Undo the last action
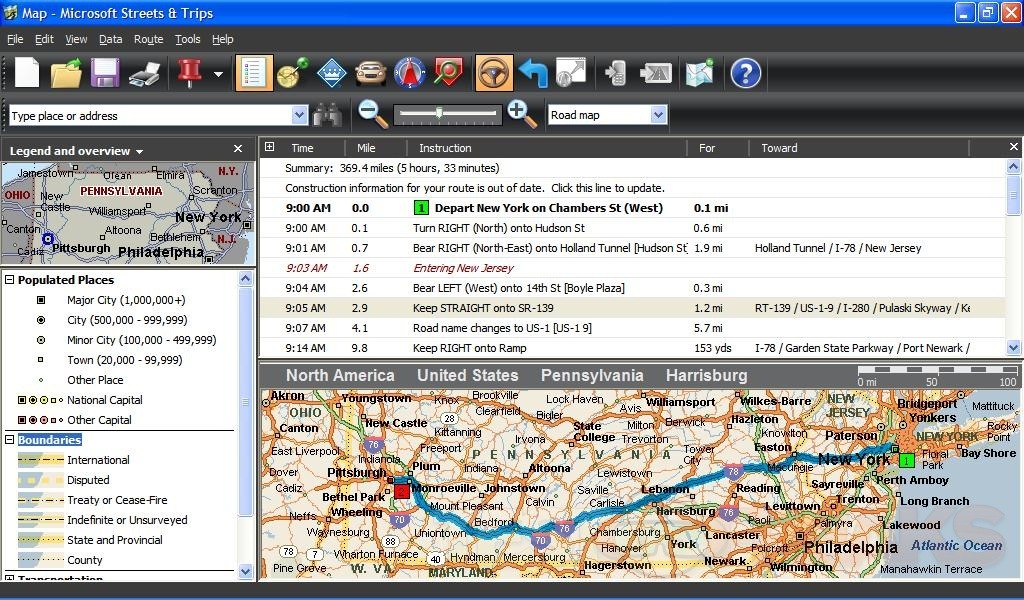Image resolution: width=1024 pixels, height=600 pixels. point(532,72)
